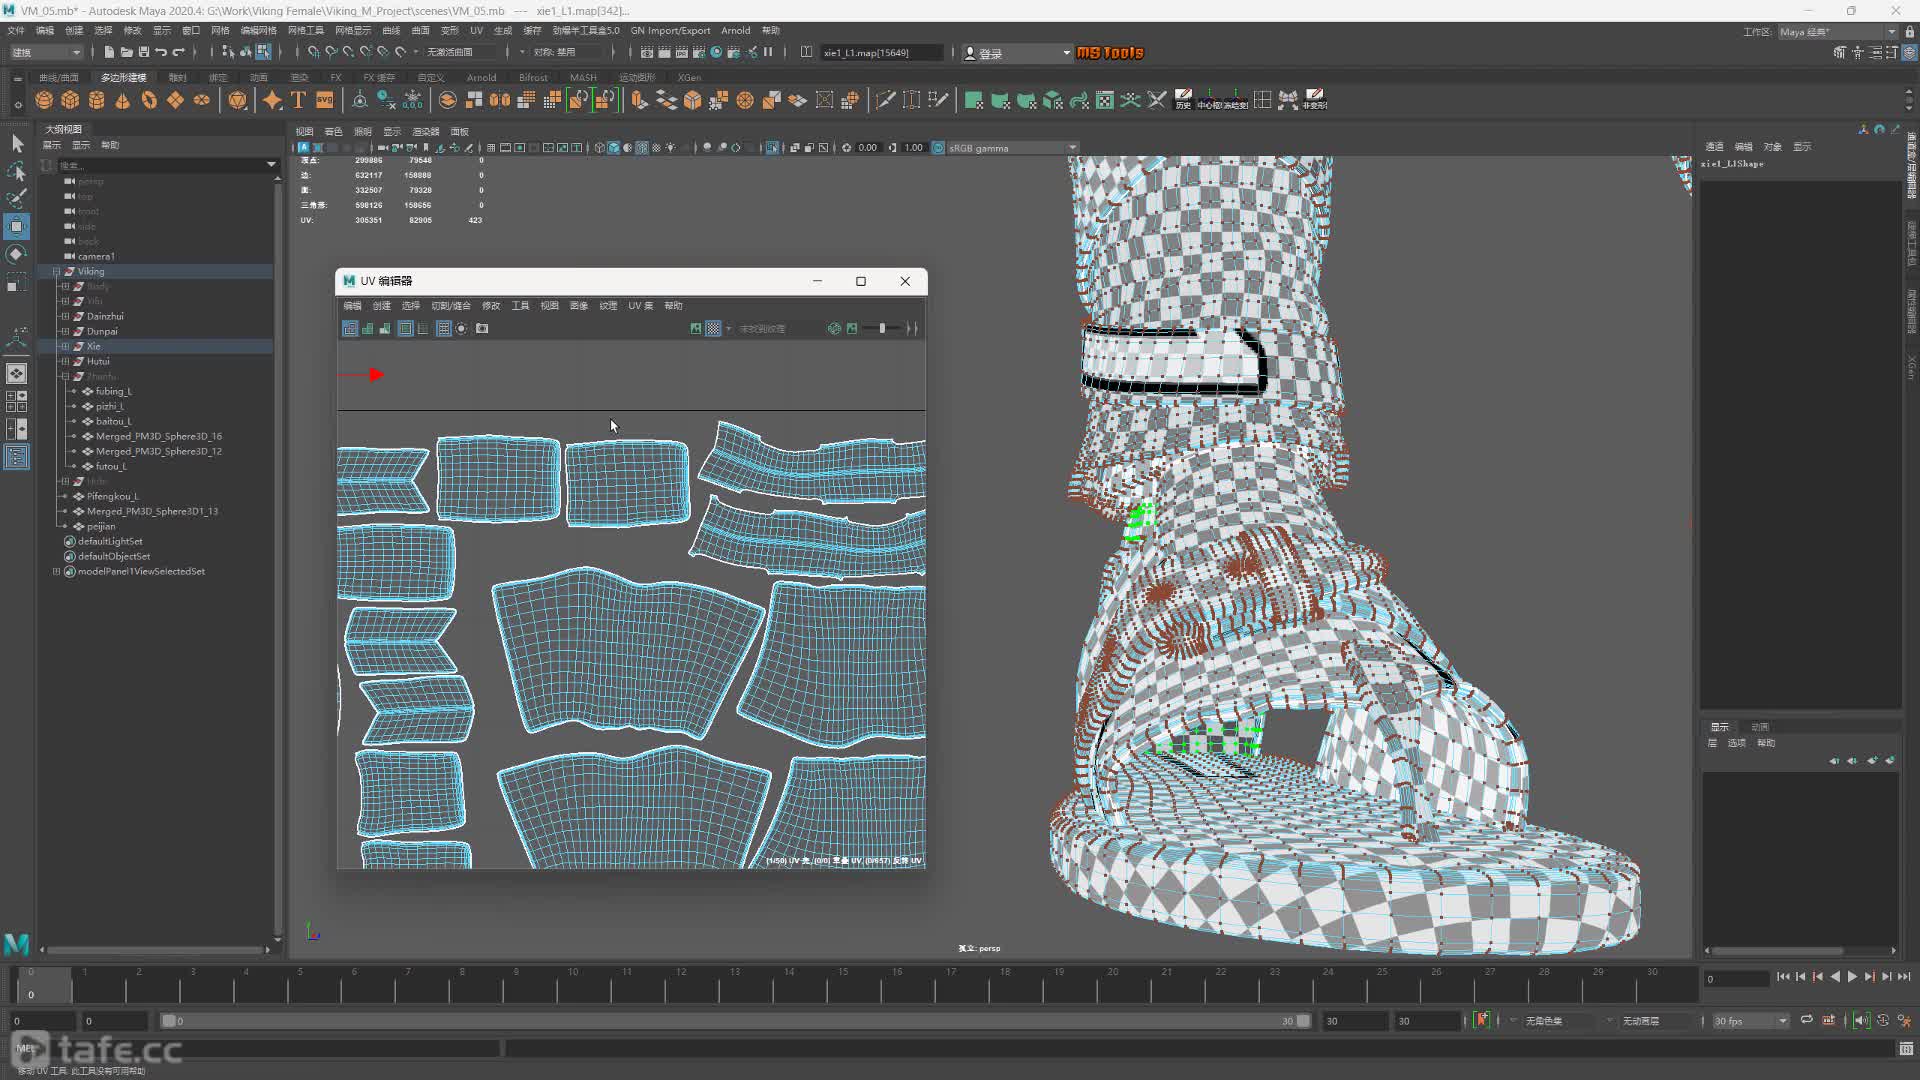Play the animation forward
The width and height of the screenshot is (1920, 1080).
coord(1852,977)
